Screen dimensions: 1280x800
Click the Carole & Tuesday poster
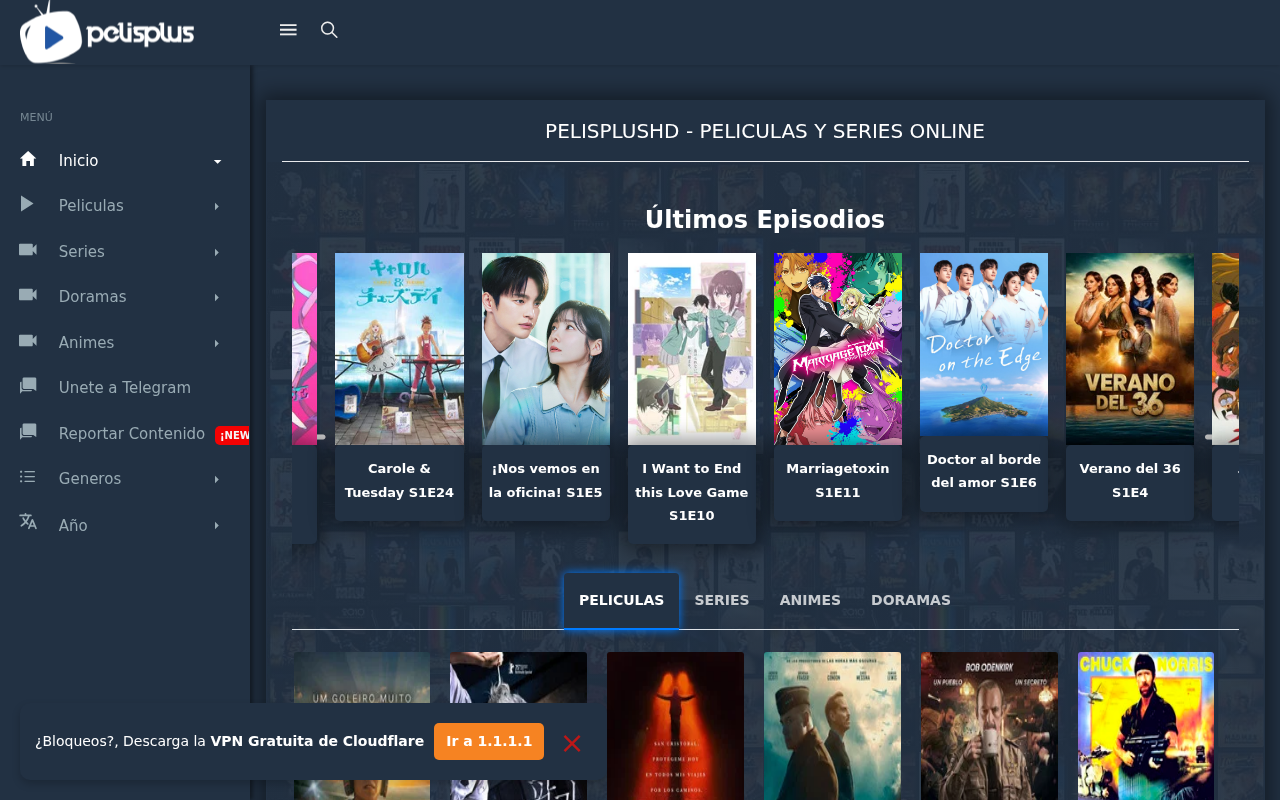click(x=399, y=349)
